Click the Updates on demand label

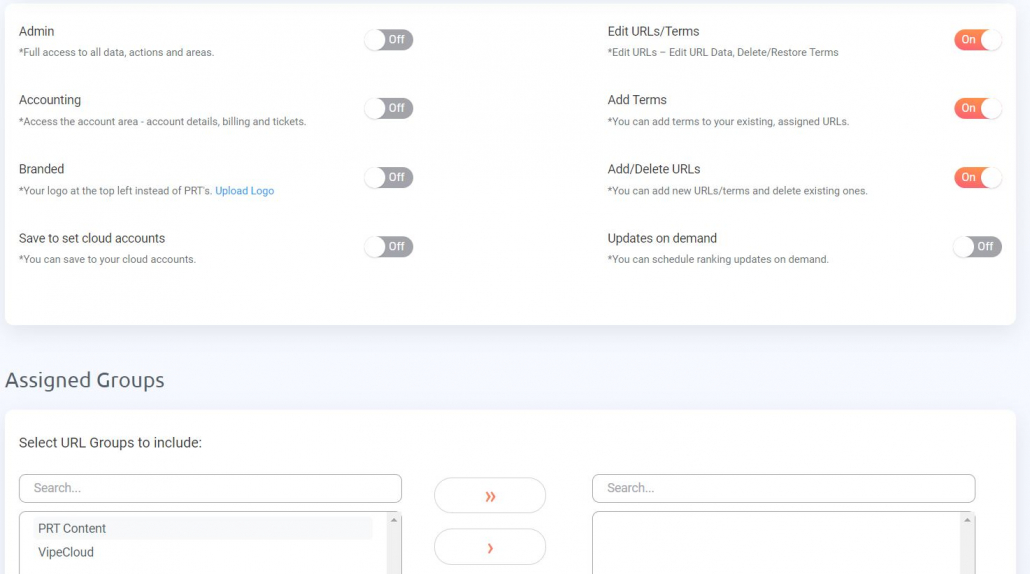click(662, 238)
